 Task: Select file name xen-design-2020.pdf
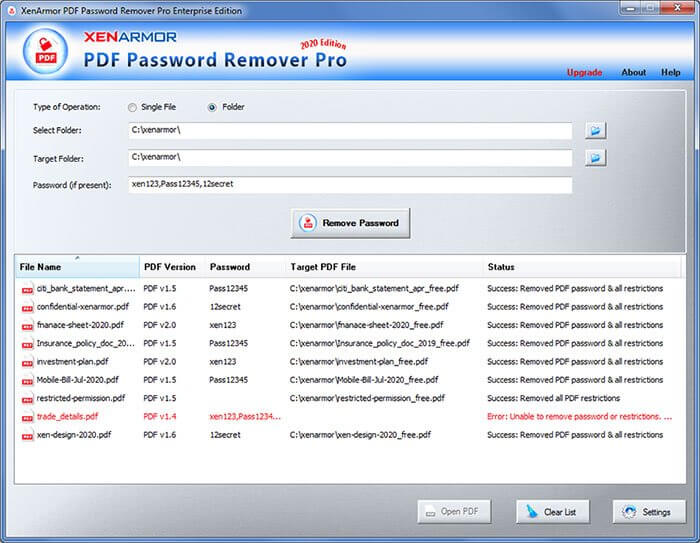point(74,435)
